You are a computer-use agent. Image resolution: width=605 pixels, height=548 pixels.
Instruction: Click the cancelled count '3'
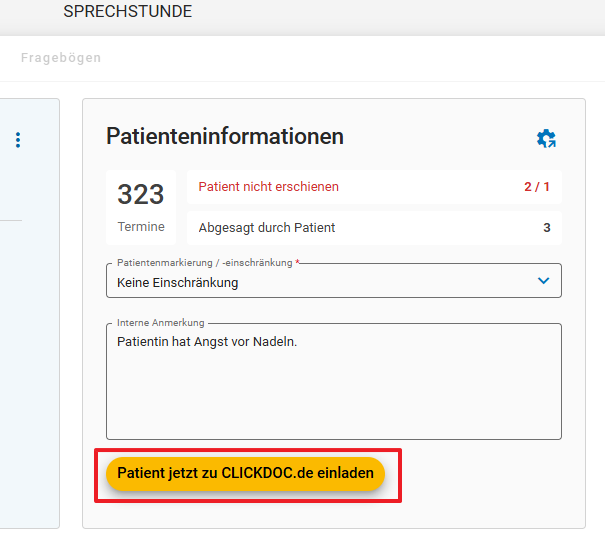pos(547,228)
